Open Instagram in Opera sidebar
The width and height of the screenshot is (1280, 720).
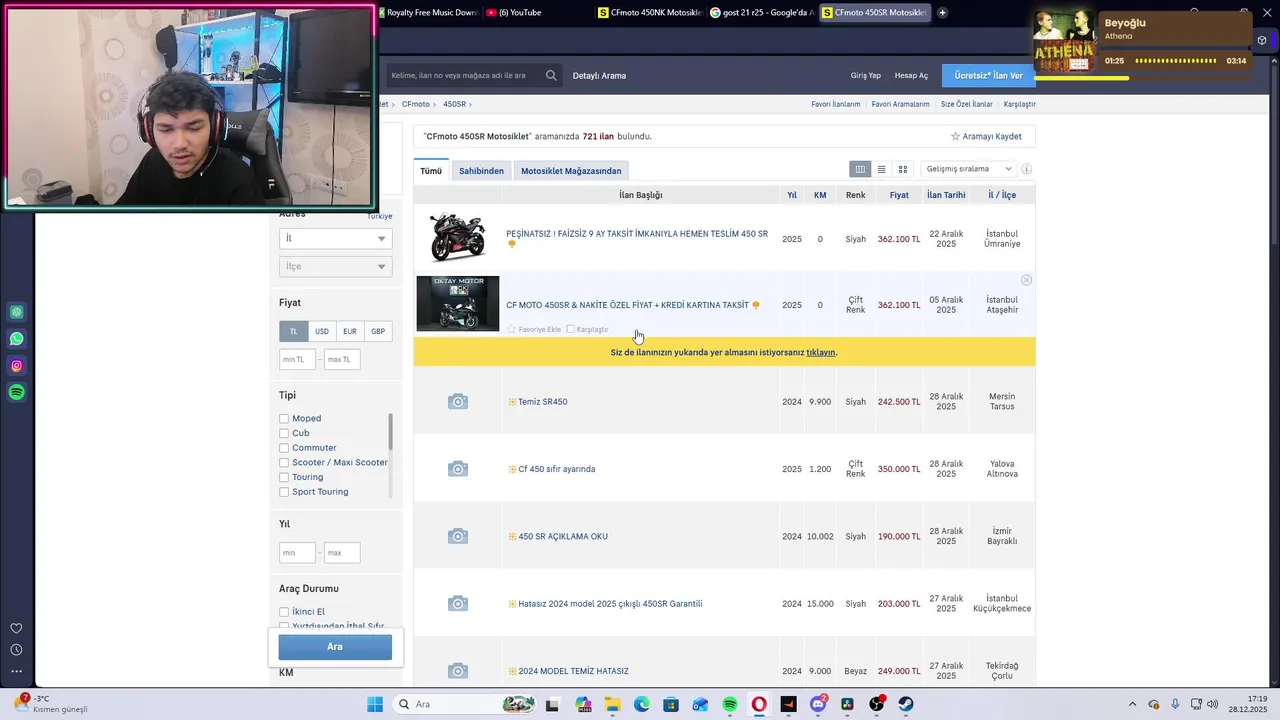(16, 366)
